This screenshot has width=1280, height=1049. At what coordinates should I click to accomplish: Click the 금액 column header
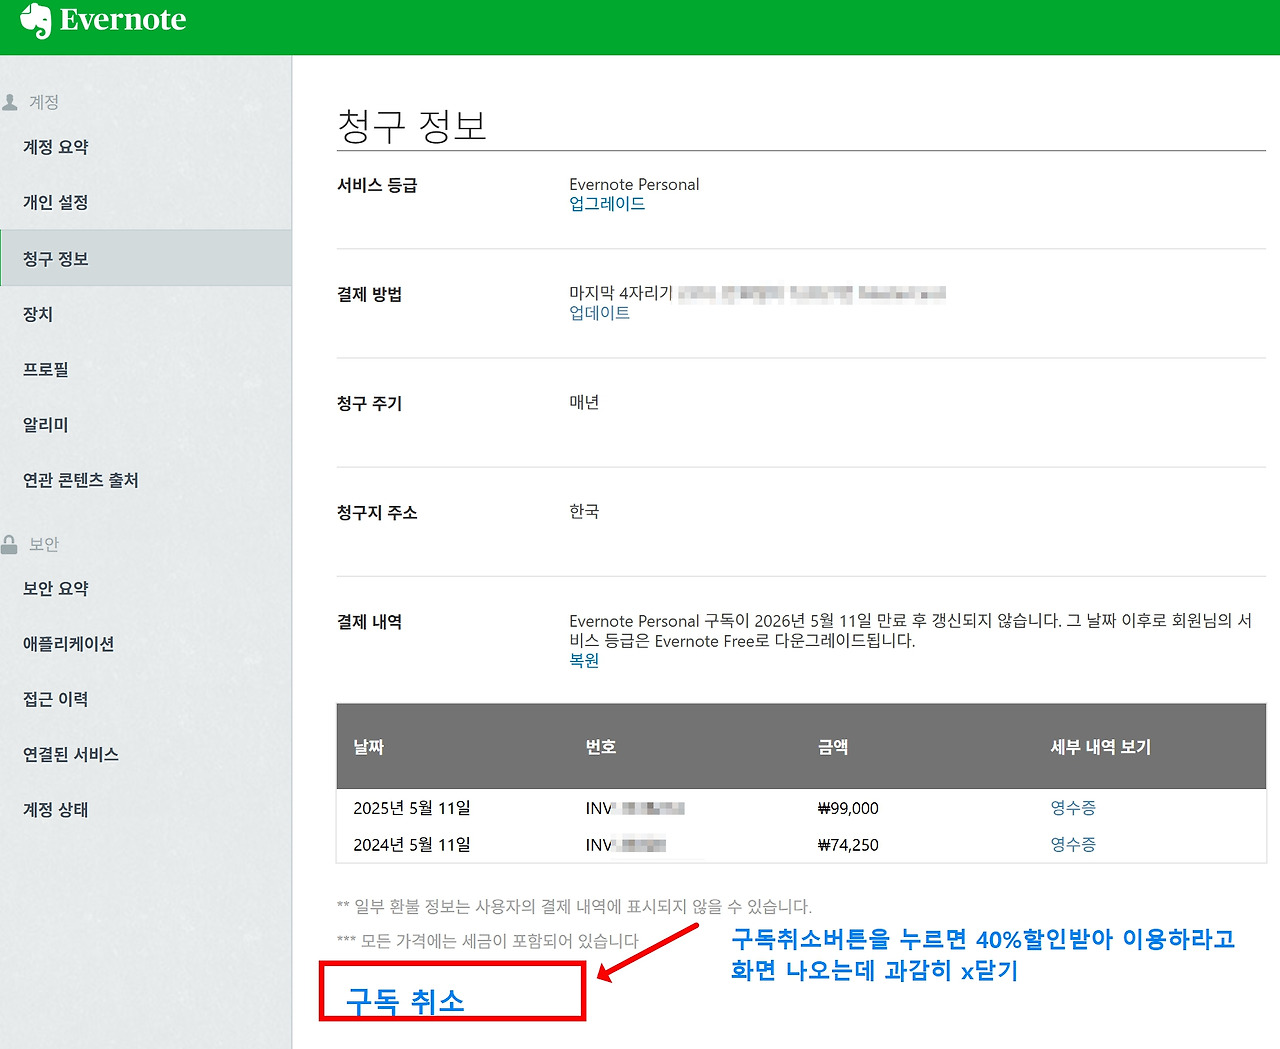(833, 747)
